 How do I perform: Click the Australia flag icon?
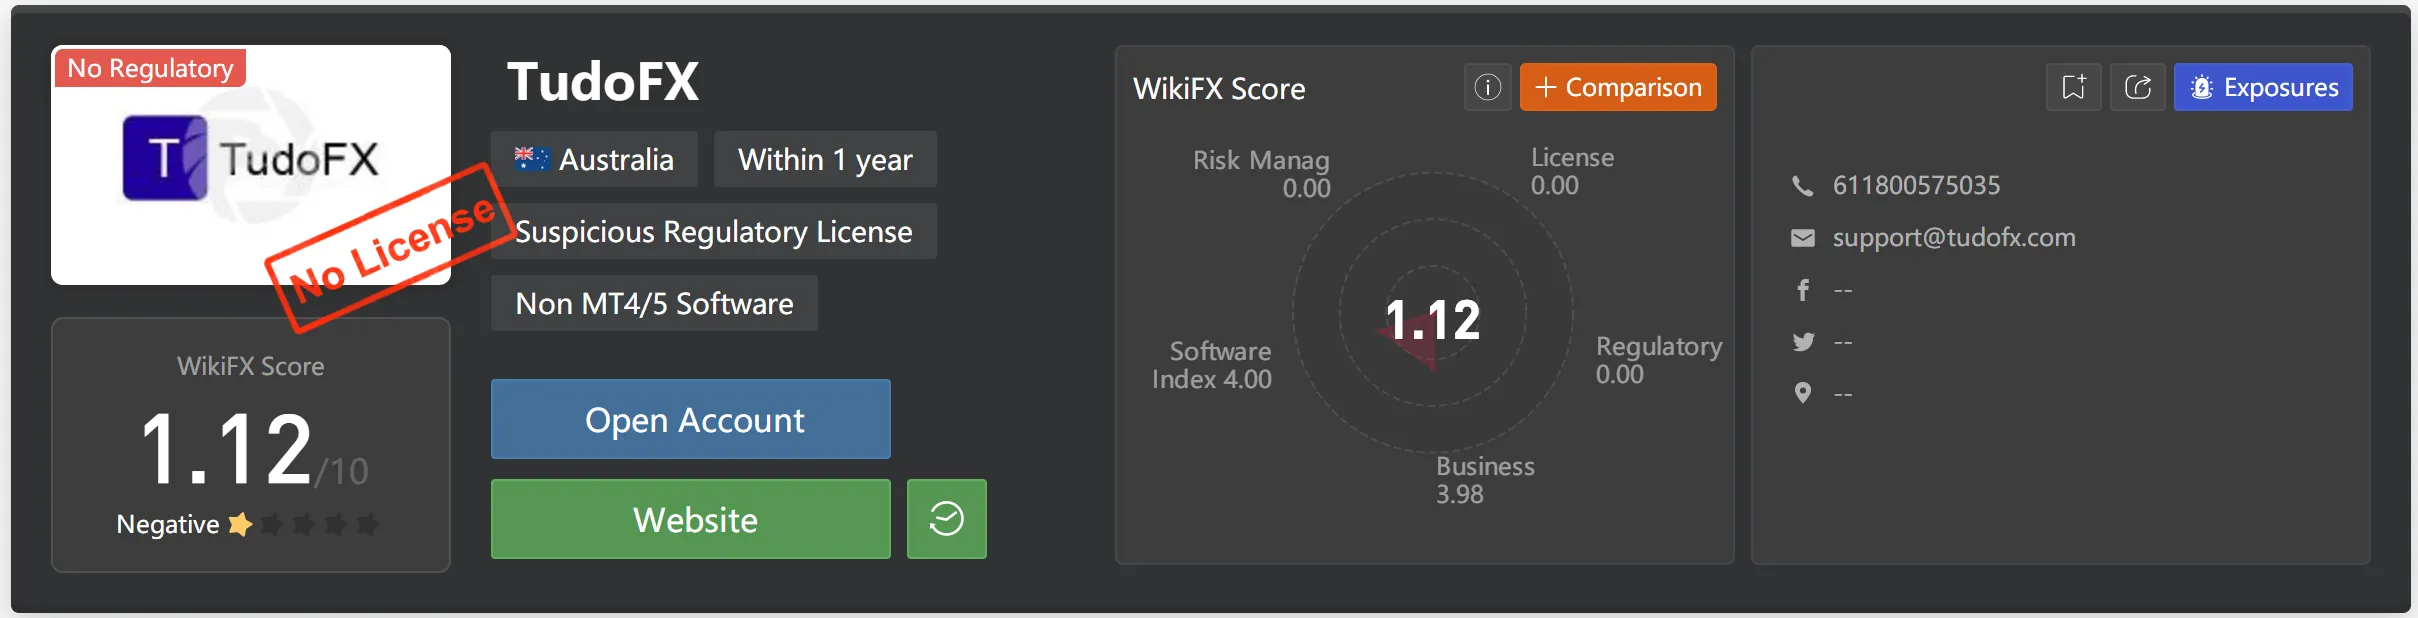pos(531,158)
